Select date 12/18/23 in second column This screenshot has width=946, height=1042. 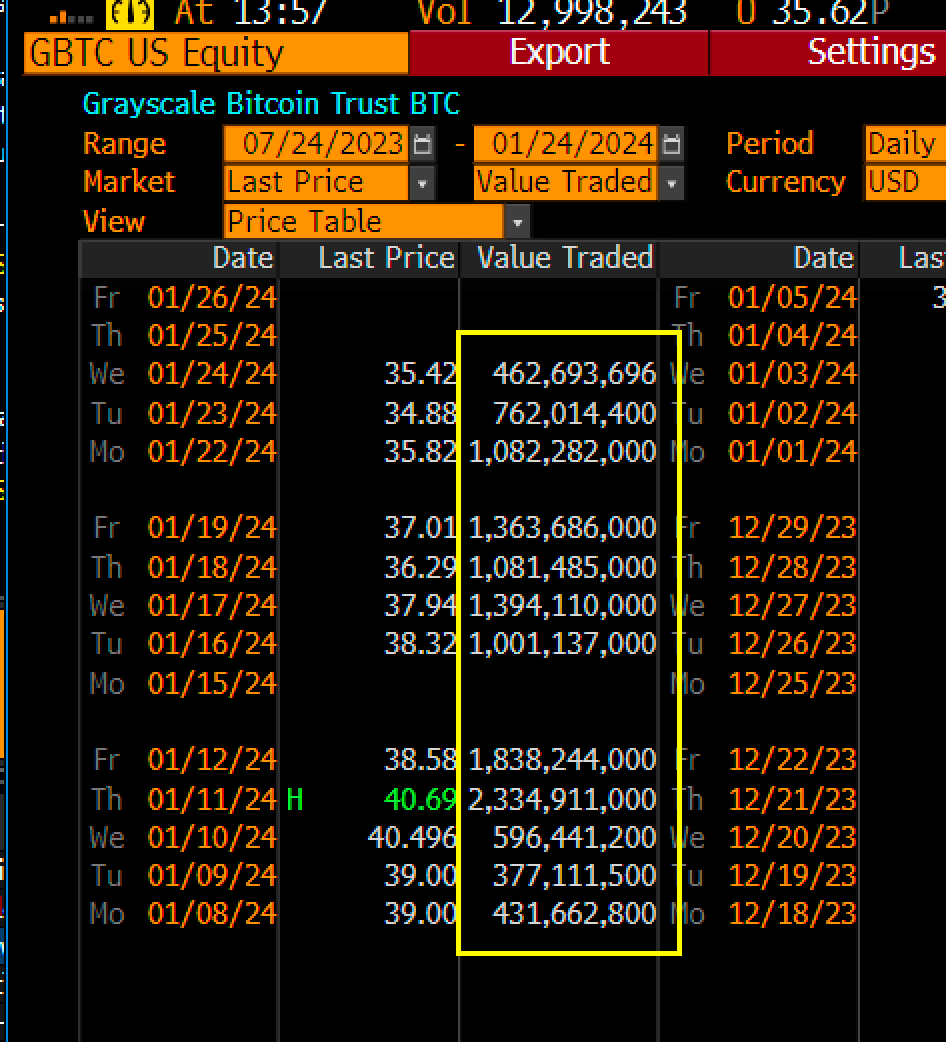click(x=793, y=913)
